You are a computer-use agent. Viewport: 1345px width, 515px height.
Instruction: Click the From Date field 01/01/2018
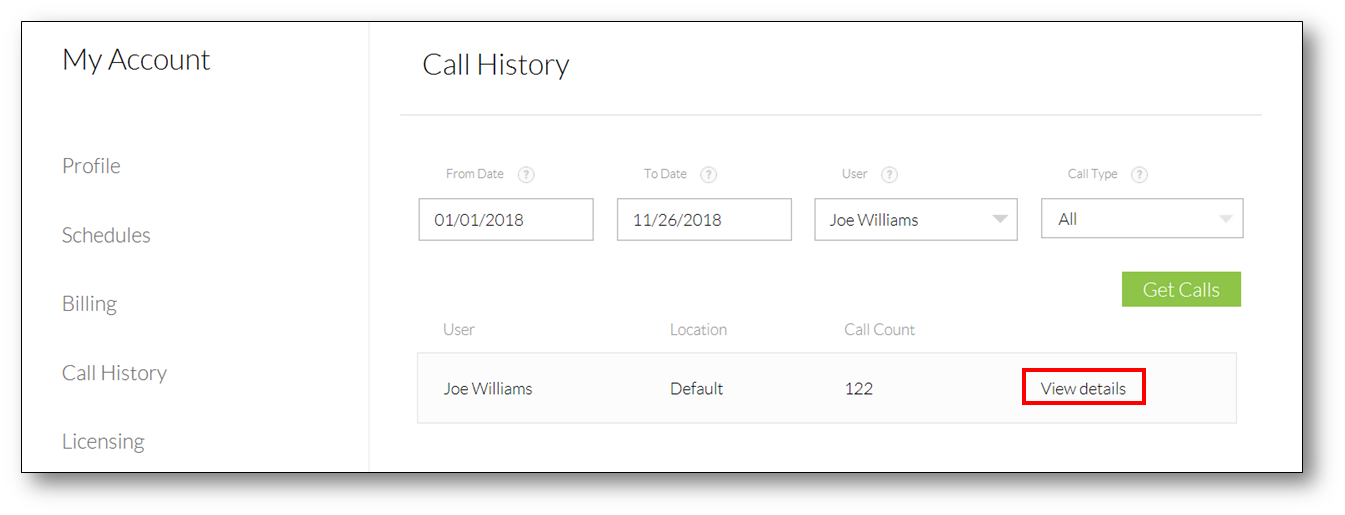tap(506, 219)
